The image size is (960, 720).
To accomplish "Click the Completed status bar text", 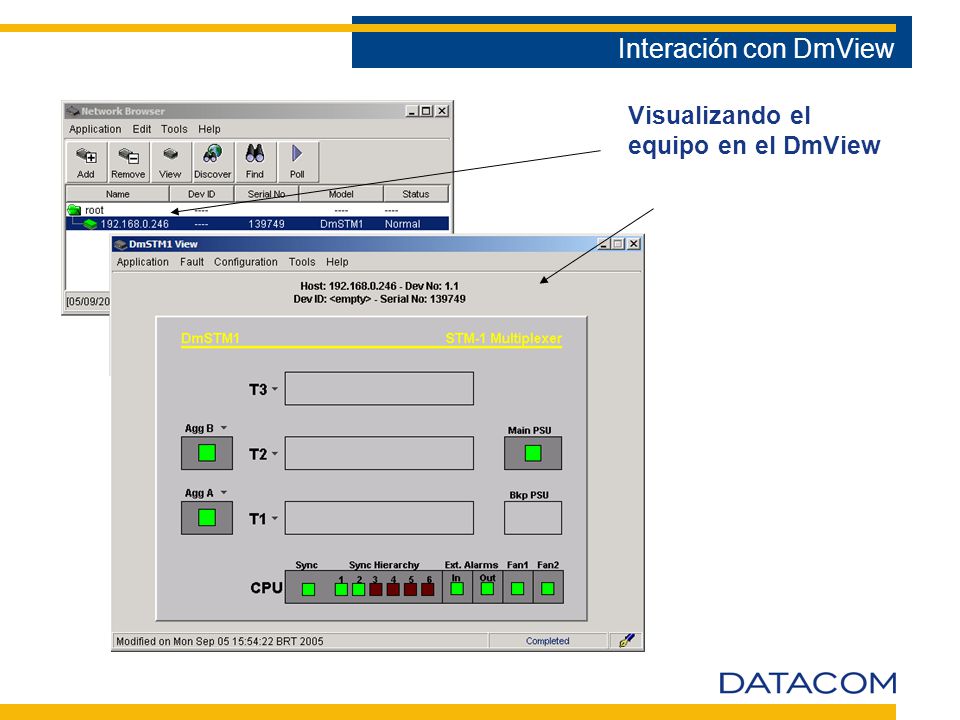I will click(x=547, y=641).
